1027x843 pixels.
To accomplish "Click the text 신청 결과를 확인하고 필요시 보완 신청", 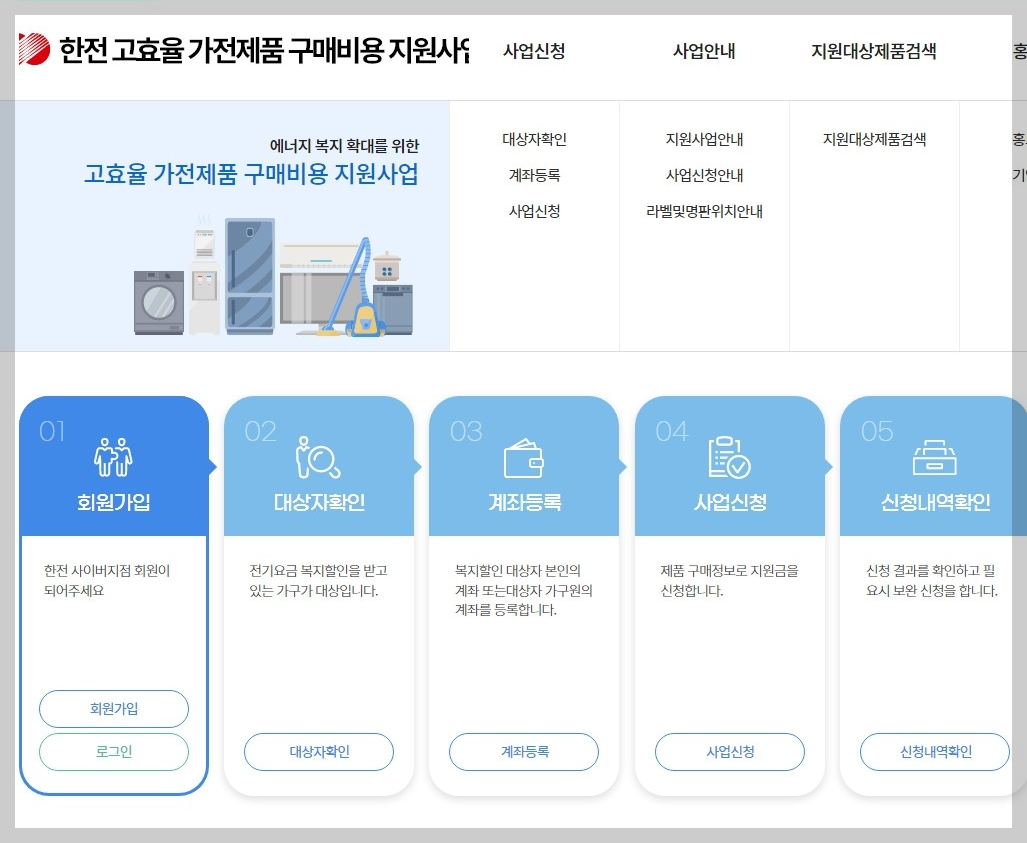I will click(931, 580).
